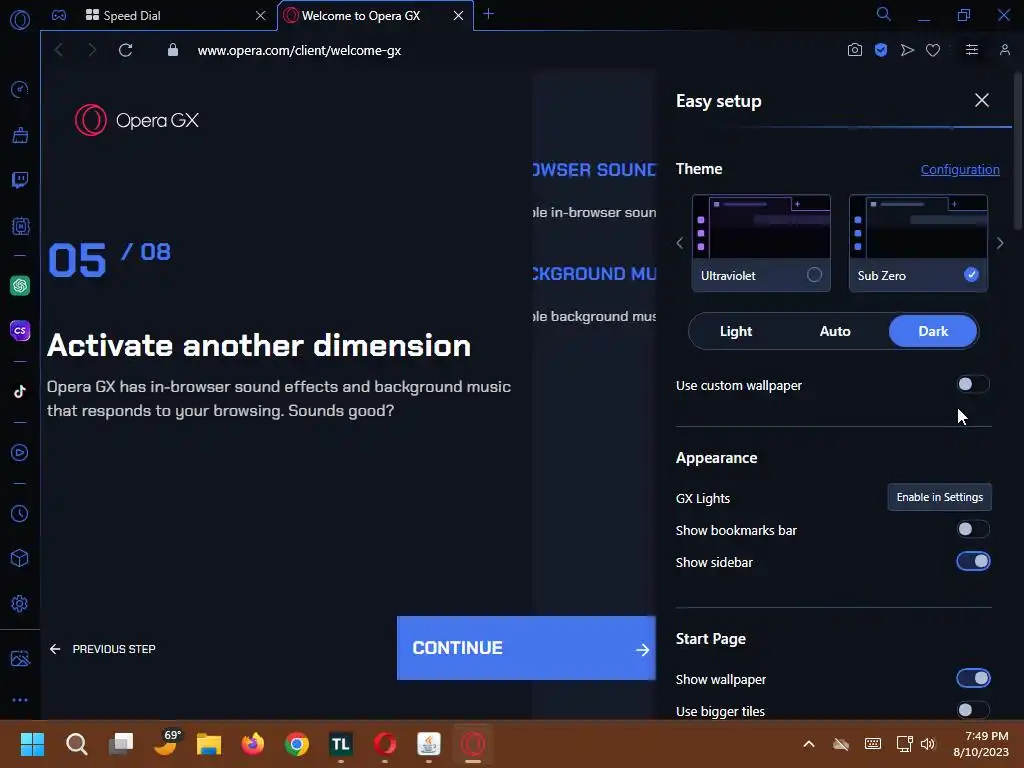Choose Light theme mode

pos(736,331)
